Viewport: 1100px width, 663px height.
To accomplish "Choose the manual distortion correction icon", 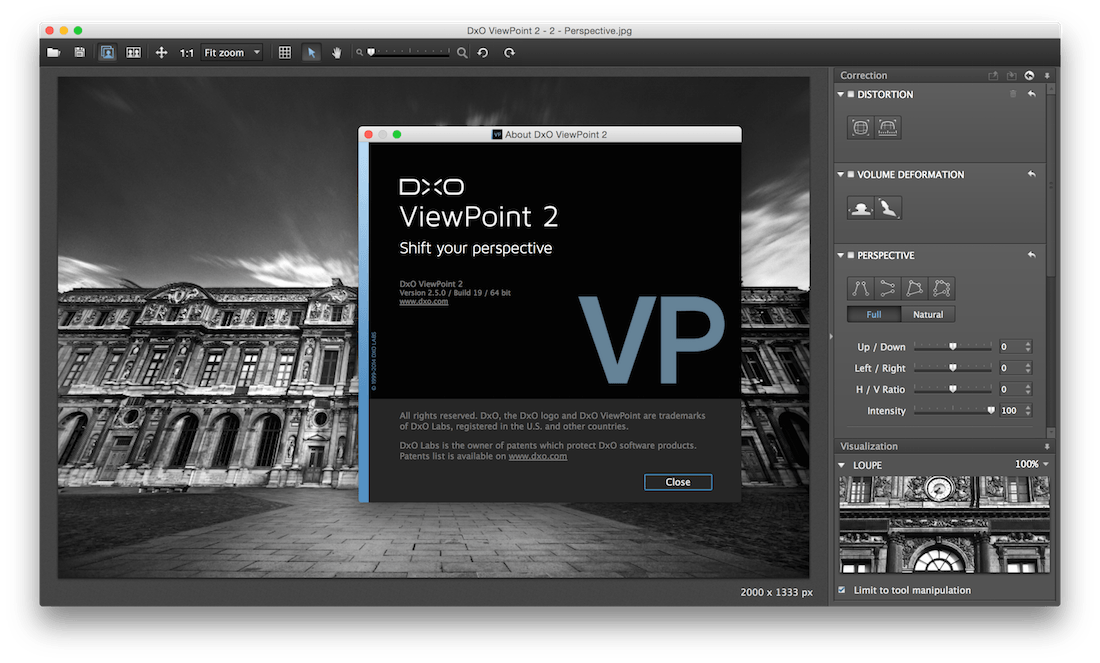I will 887,128.
